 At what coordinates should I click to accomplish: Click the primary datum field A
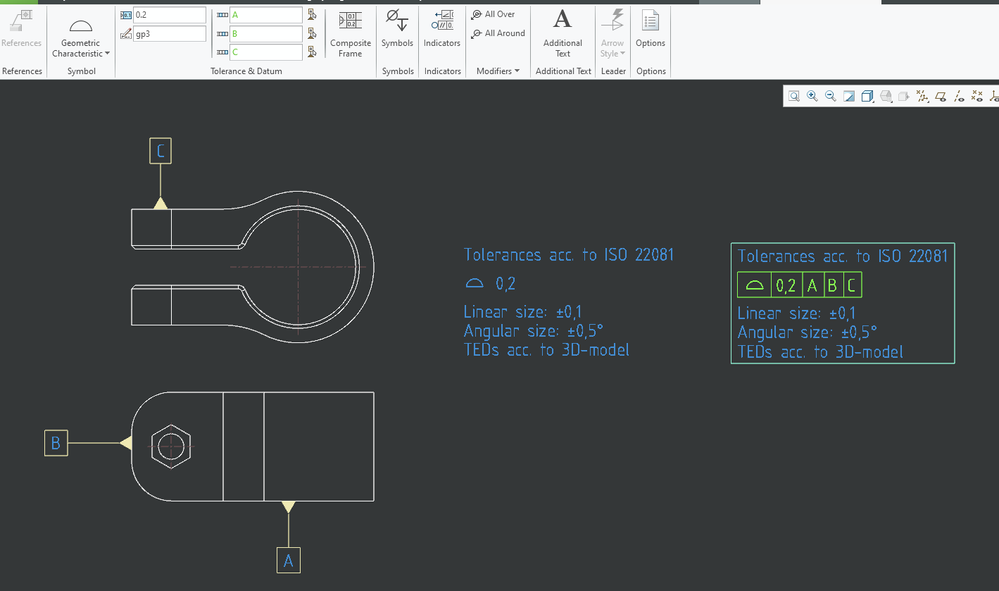pyautogui.click(x=265, y=15)
